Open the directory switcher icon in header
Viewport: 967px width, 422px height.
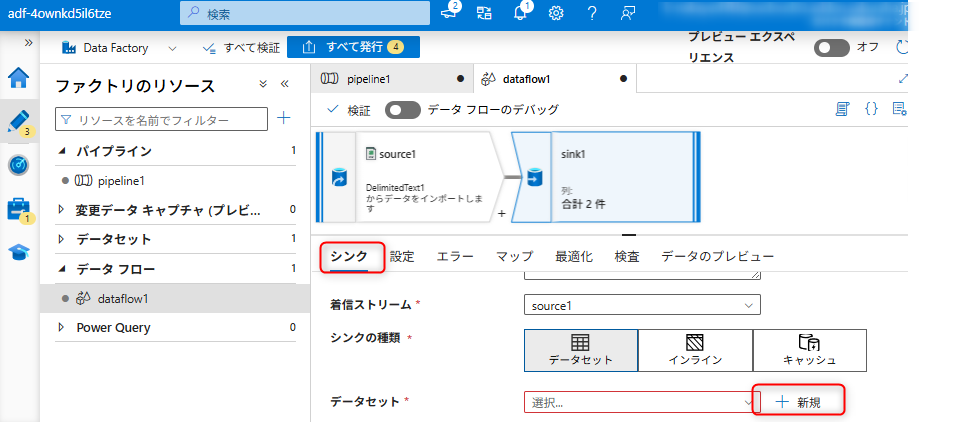point(484,14)
